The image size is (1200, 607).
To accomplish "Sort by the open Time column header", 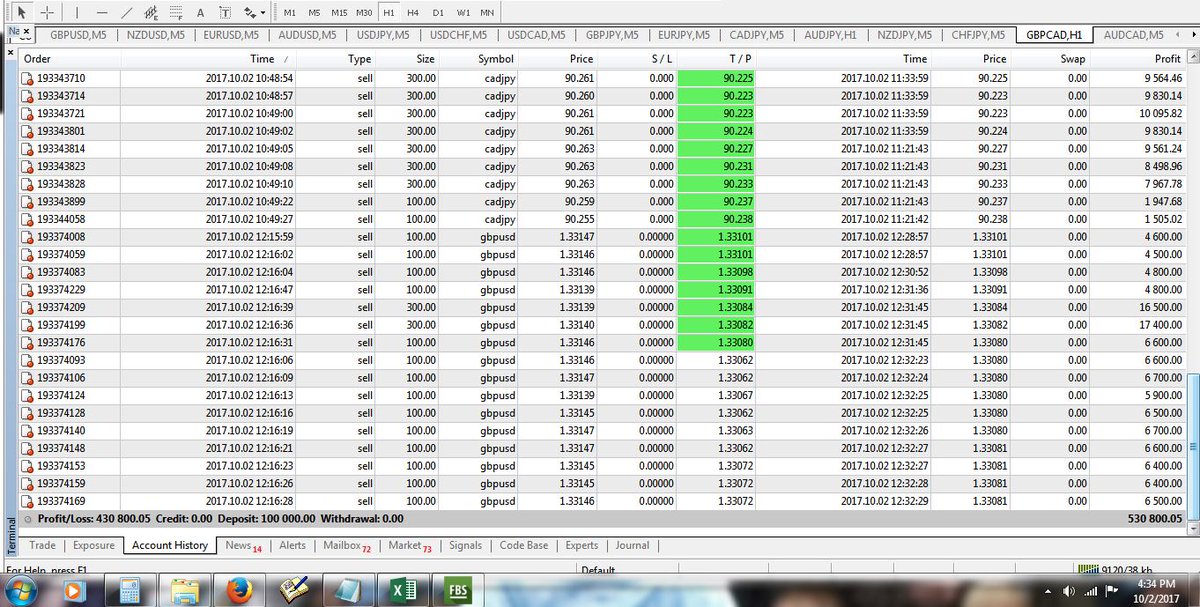I will tap(210, 59).
